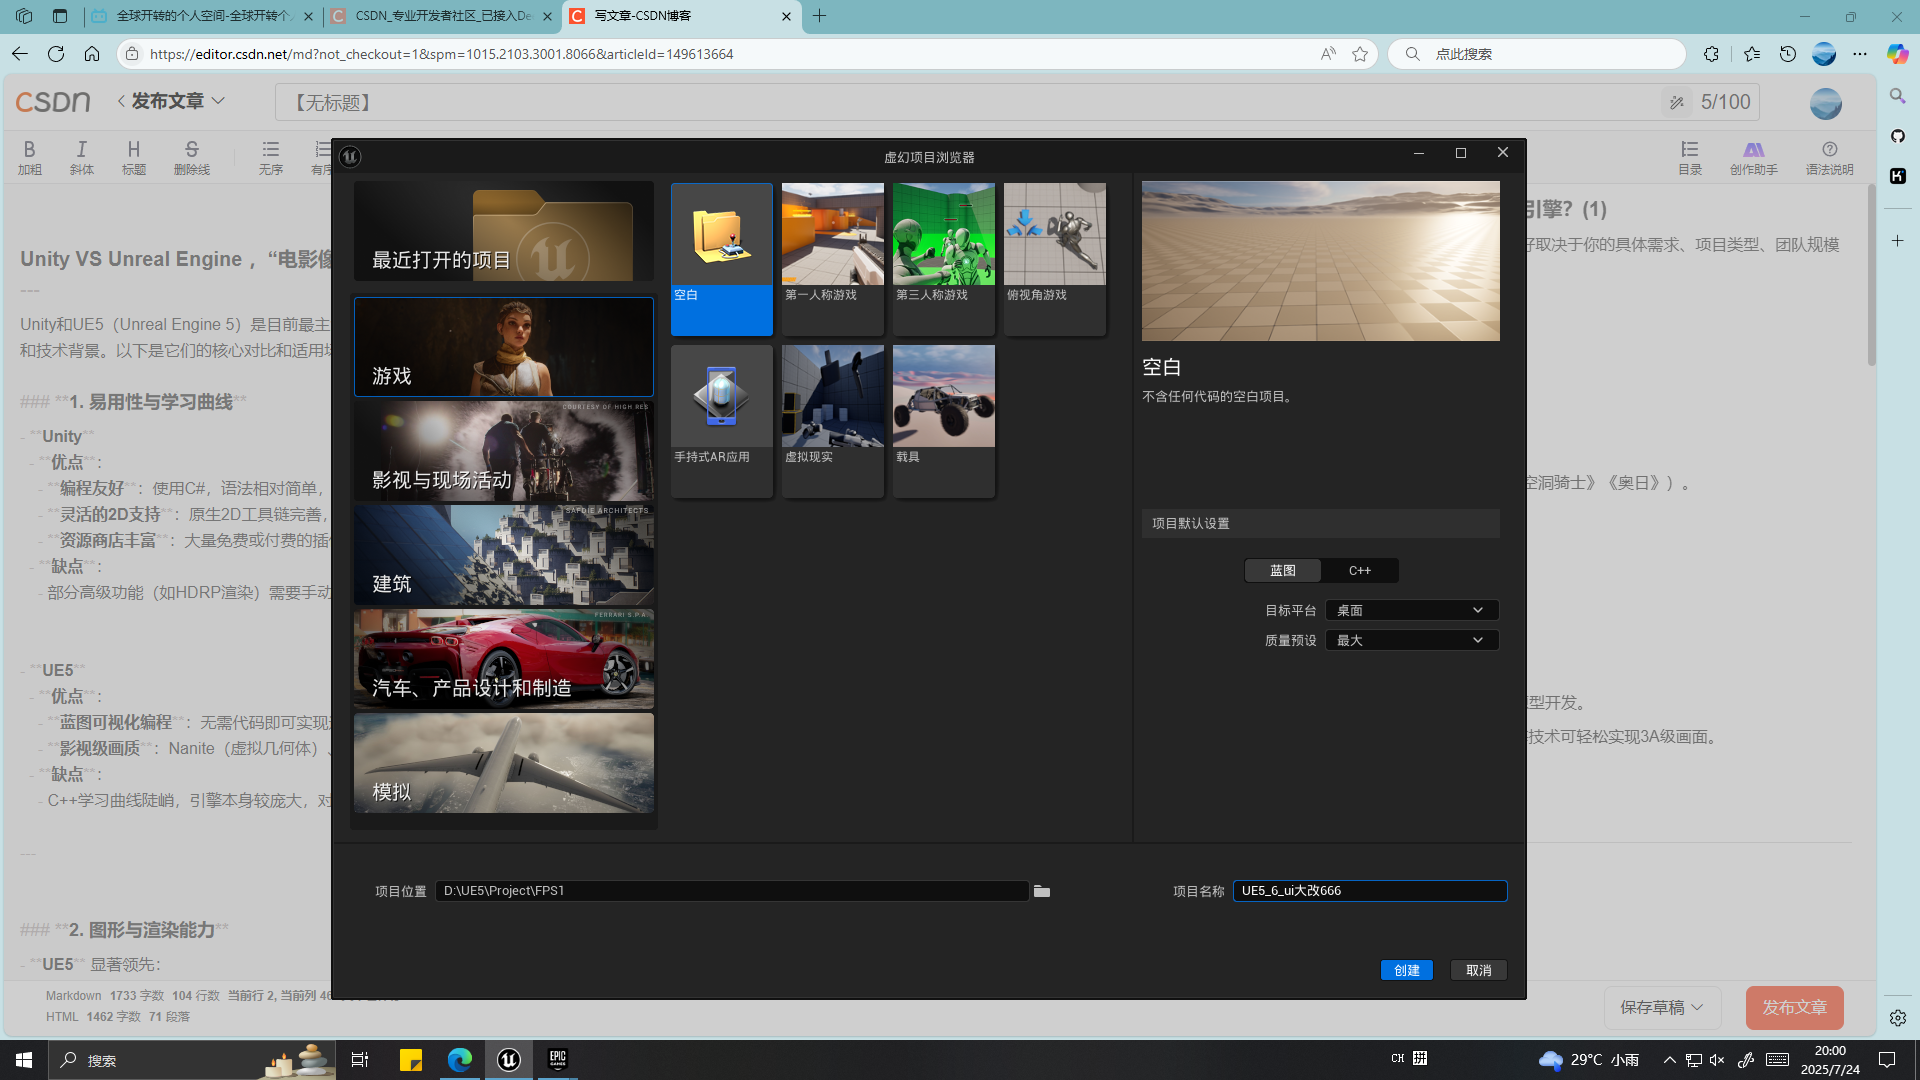
Task: Select the 空白 blank project template
Action: tap(721, 258)
